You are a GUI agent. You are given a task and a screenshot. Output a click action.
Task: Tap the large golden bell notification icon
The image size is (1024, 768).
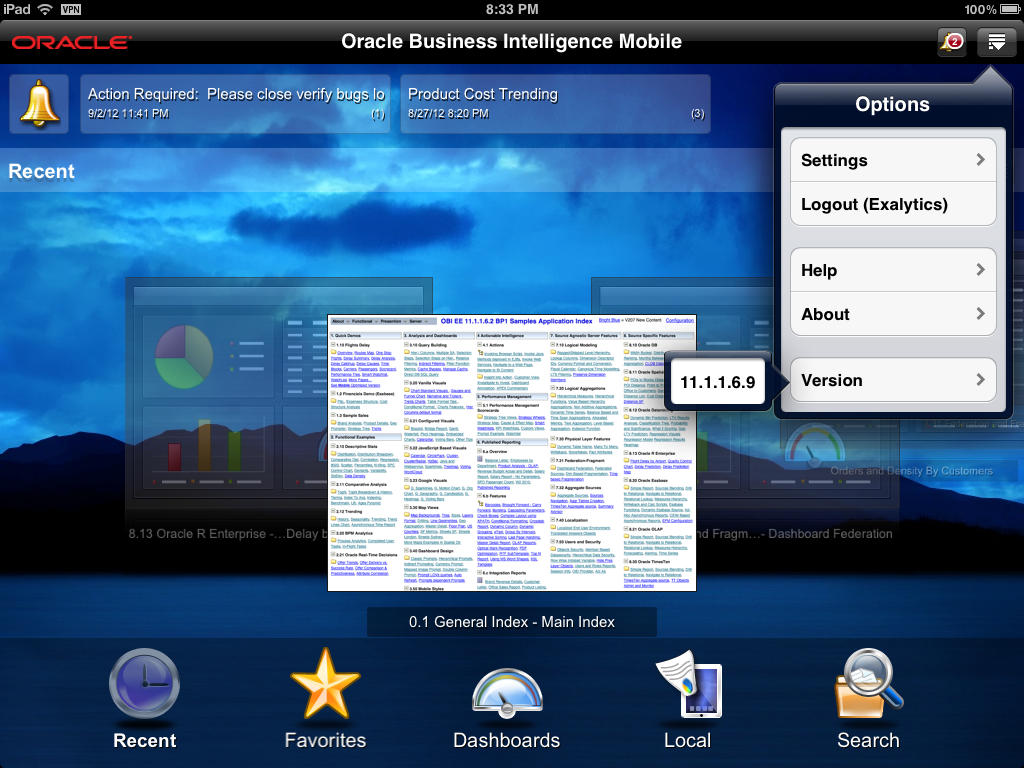[x=39, y=104]
